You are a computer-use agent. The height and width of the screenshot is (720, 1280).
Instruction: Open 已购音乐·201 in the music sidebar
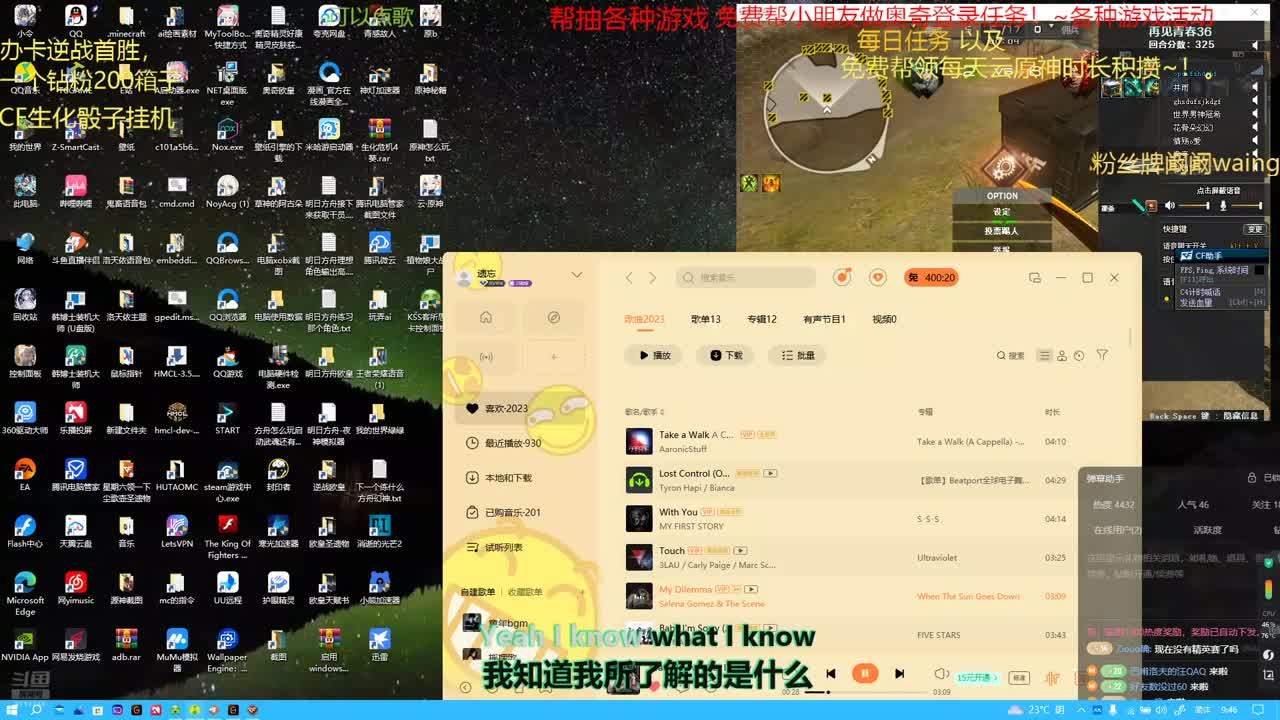tap(520, 513)
